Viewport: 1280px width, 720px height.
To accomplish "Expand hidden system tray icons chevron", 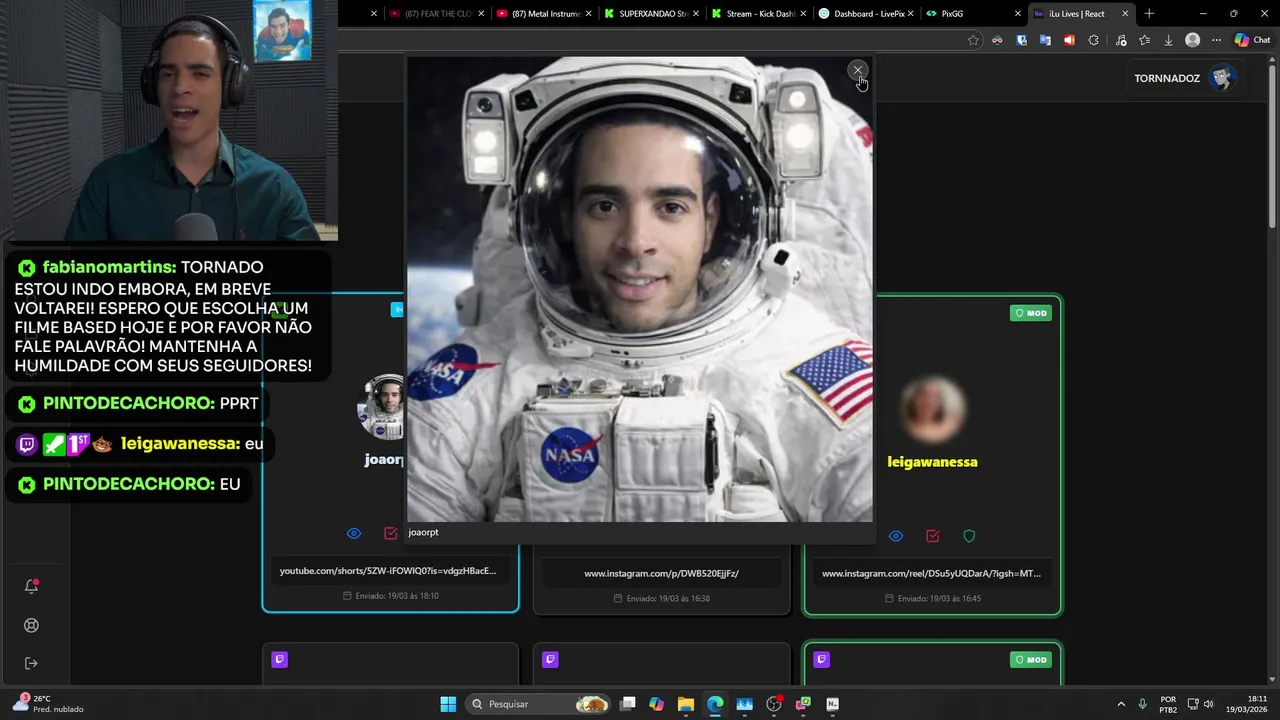I will pyautogui.click(x=1120, y=704).
